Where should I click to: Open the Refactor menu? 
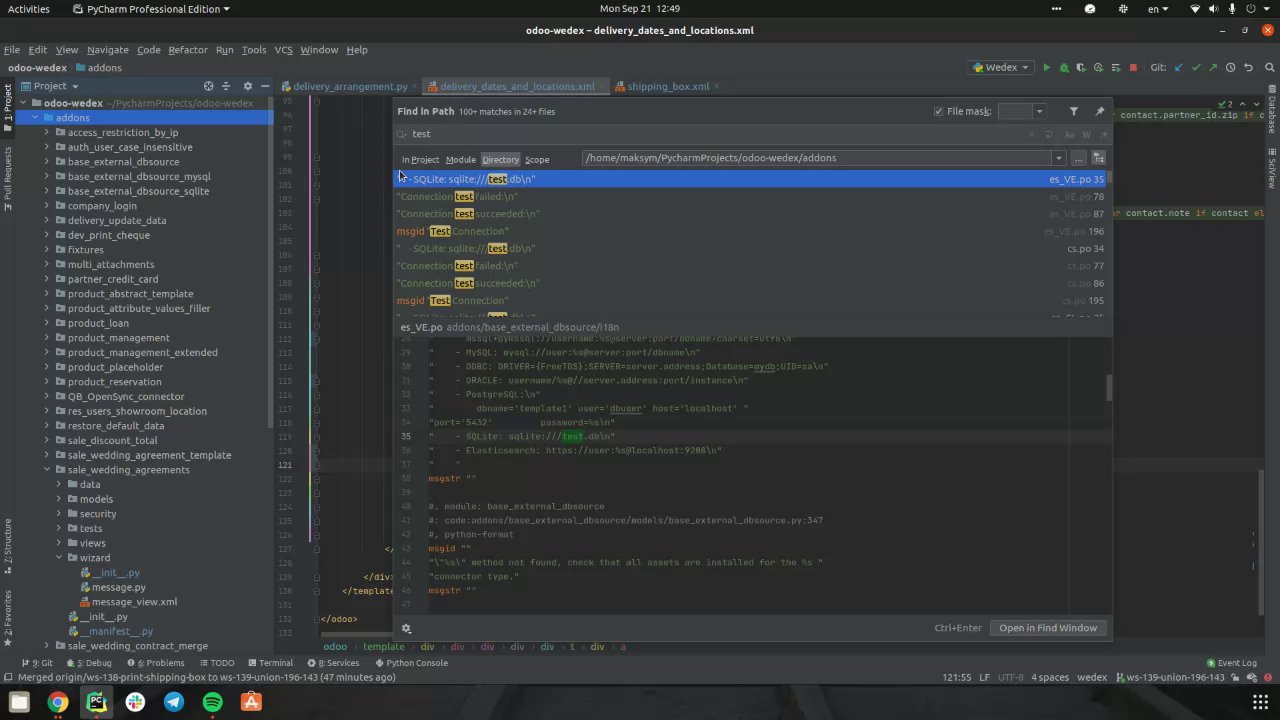187,50
